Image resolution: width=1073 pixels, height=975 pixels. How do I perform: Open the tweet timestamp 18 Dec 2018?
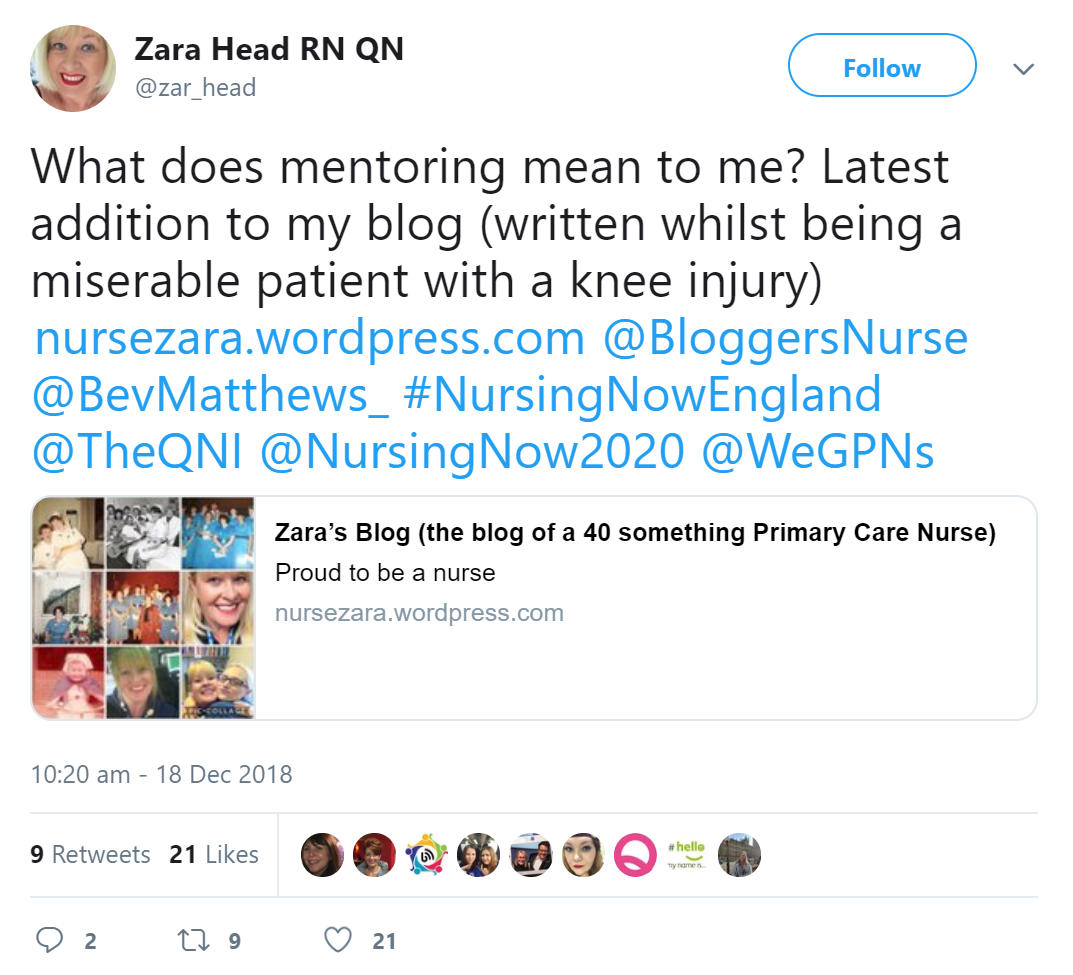pyautogui.click(x=161, y=775)
